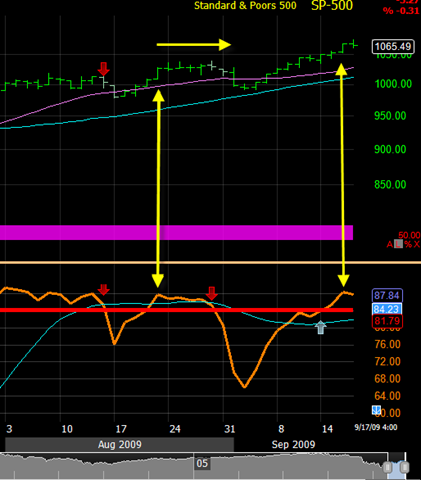Click the red X to close the pane
This screenshot has width=421, height=480.
[416, 244]
